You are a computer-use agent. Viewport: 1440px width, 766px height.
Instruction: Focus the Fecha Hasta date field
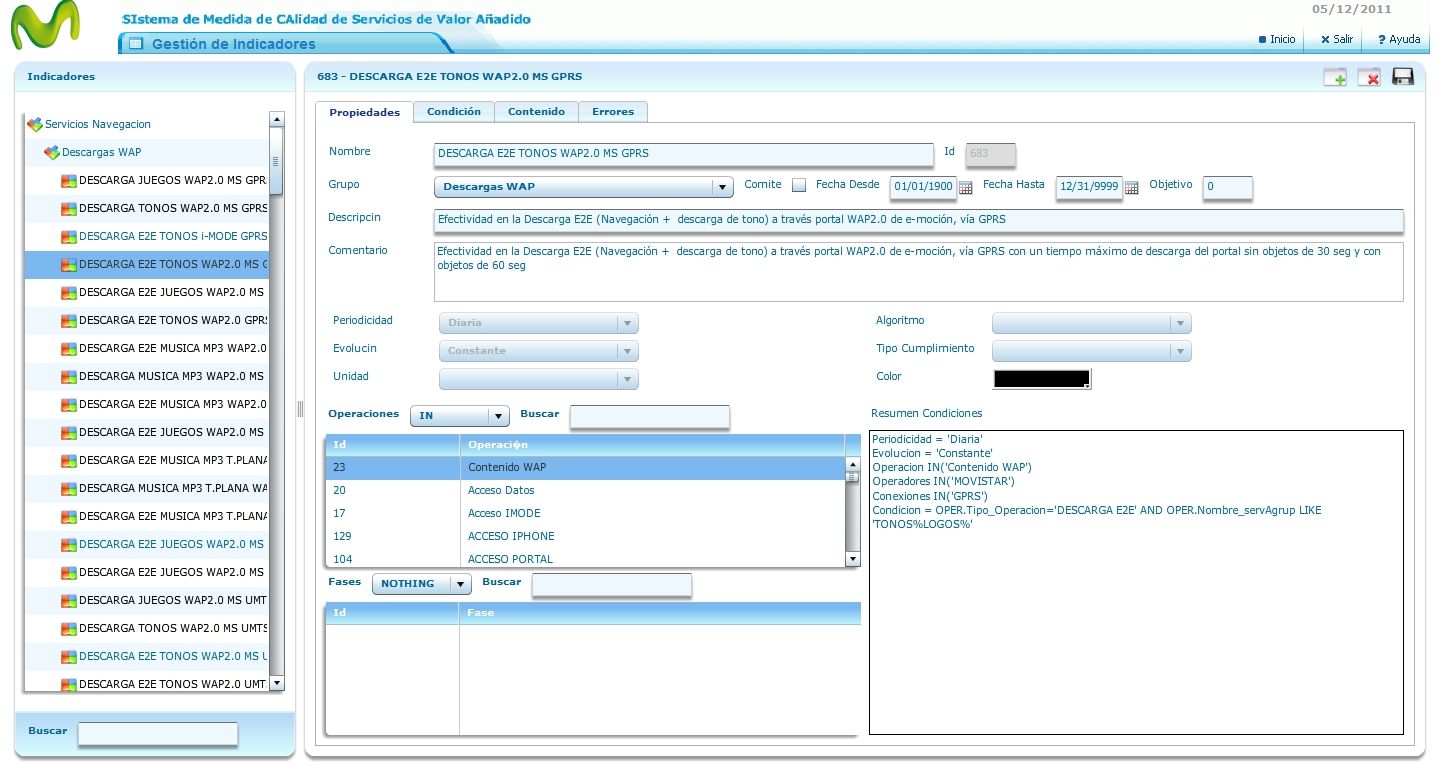1088,187
